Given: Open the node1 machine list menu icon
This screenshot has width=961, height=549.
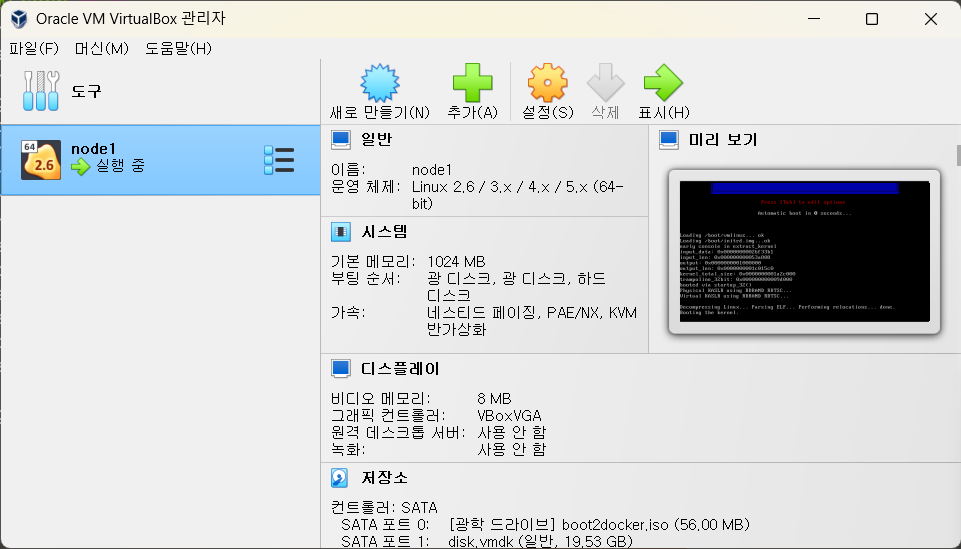Looking at the screenshot, I should [x=279, y=160].
